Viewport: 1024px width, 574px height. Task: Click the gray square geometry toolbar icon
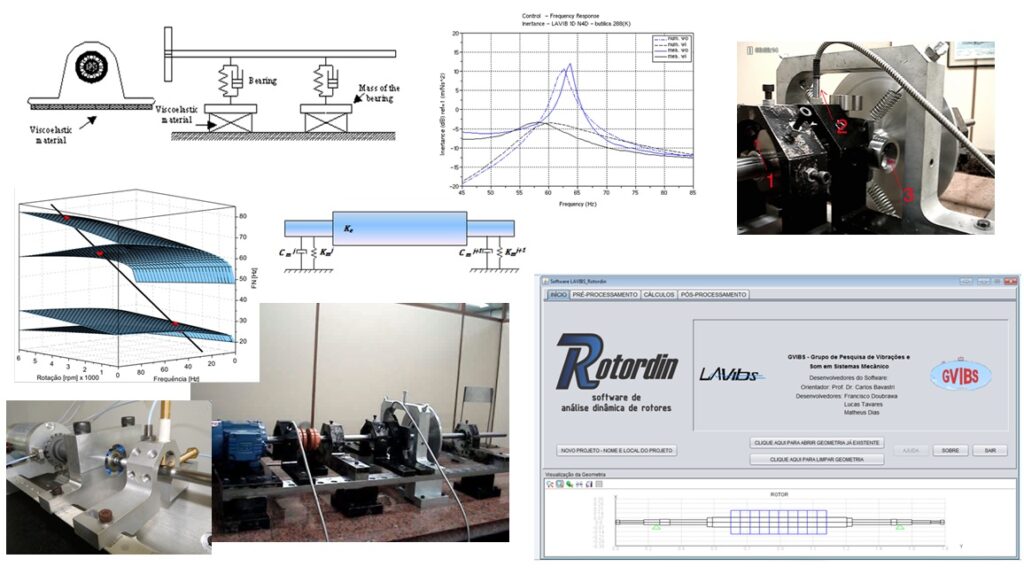point(599,484)
